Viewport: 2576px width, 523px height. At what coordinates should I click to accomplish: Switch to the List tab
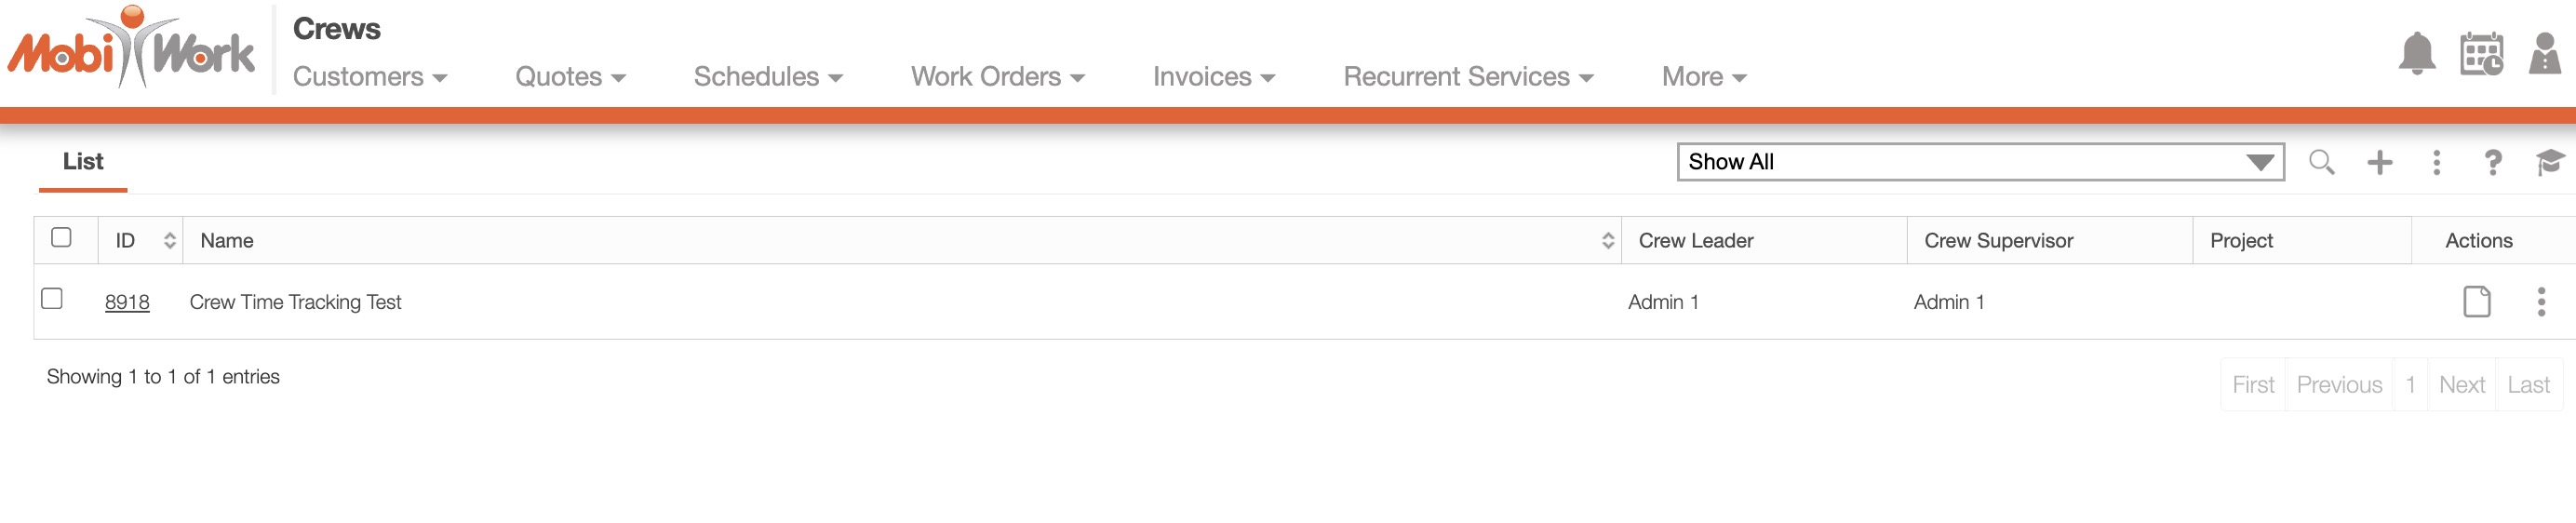click(x=83, y=161)
